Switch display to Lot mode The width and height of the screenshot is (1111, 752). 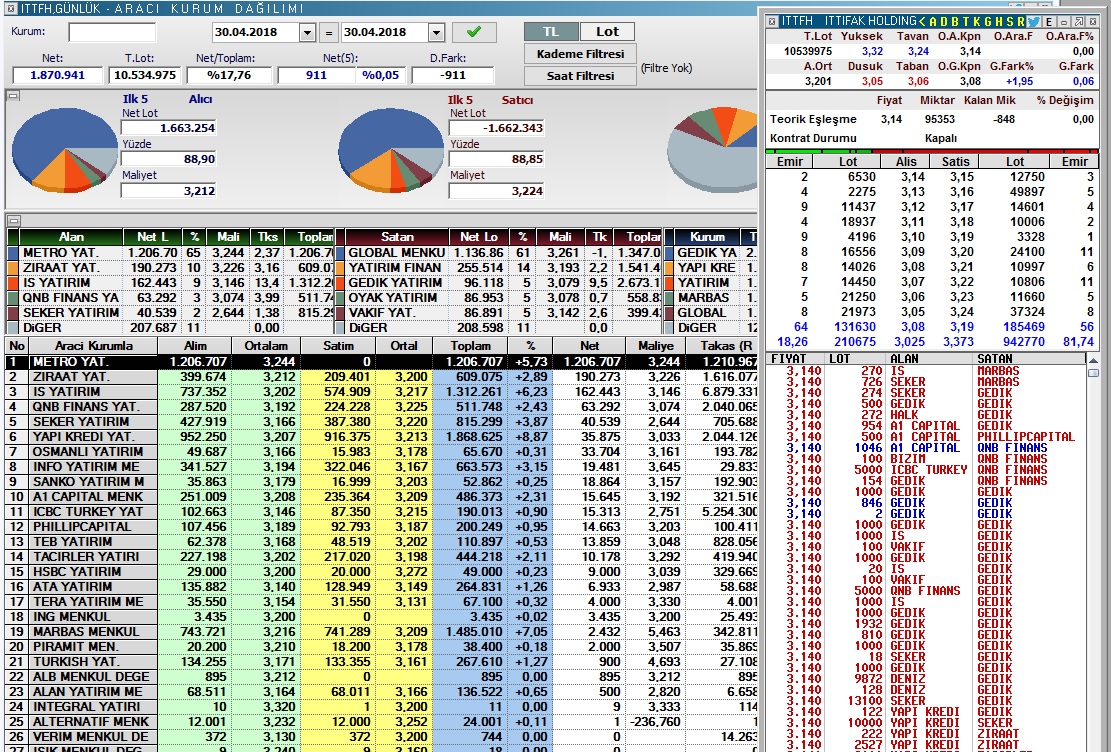click(607, 32)
